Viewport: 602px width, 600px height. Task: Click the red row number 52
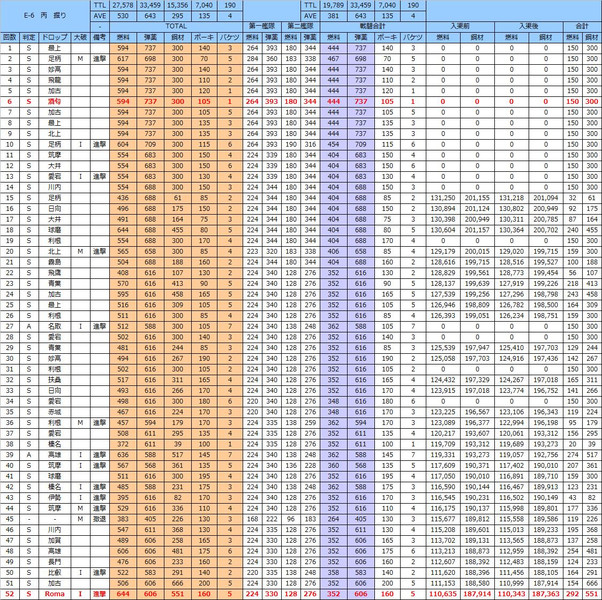pos(10,594)
